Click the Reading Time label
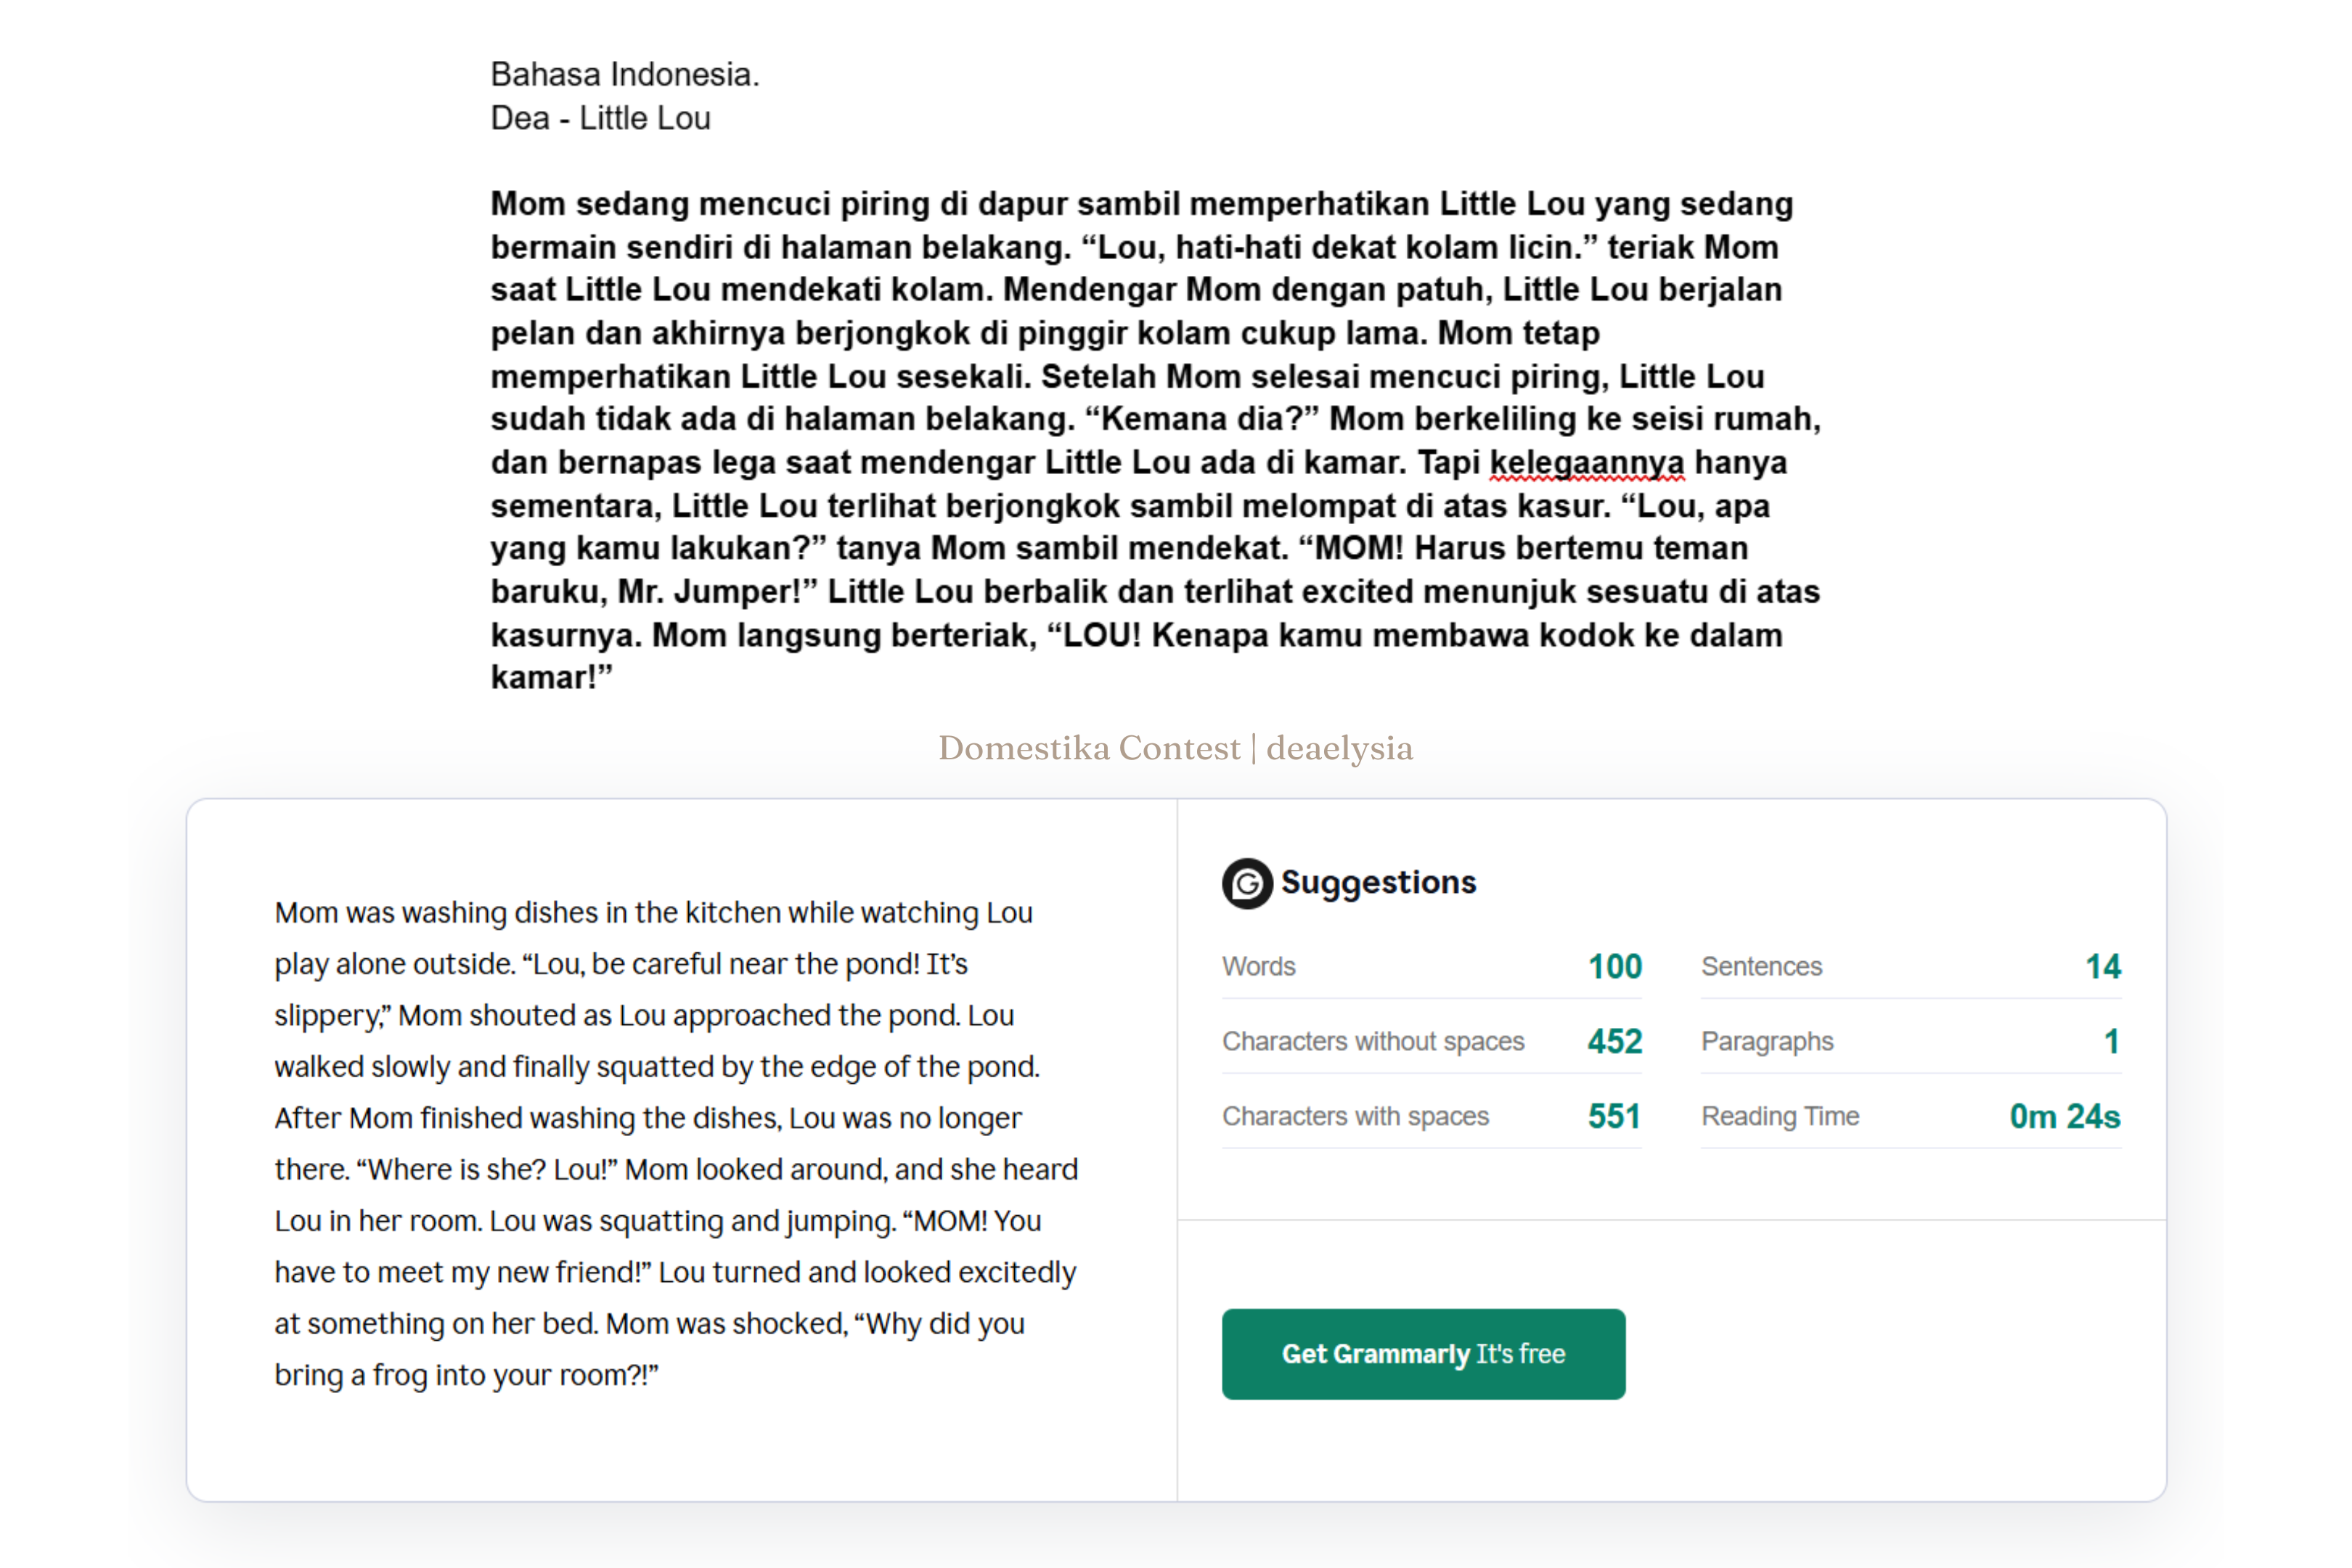Screen dimensions: 2352x1568 (x=1780, y=1116)
